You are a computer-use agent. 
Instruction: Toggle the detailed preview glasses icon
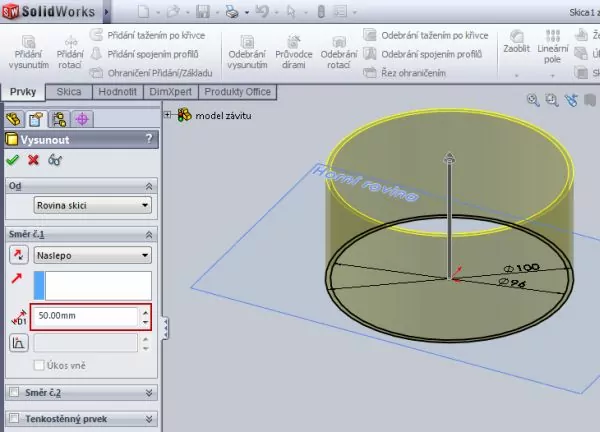[x=55, y=160]
